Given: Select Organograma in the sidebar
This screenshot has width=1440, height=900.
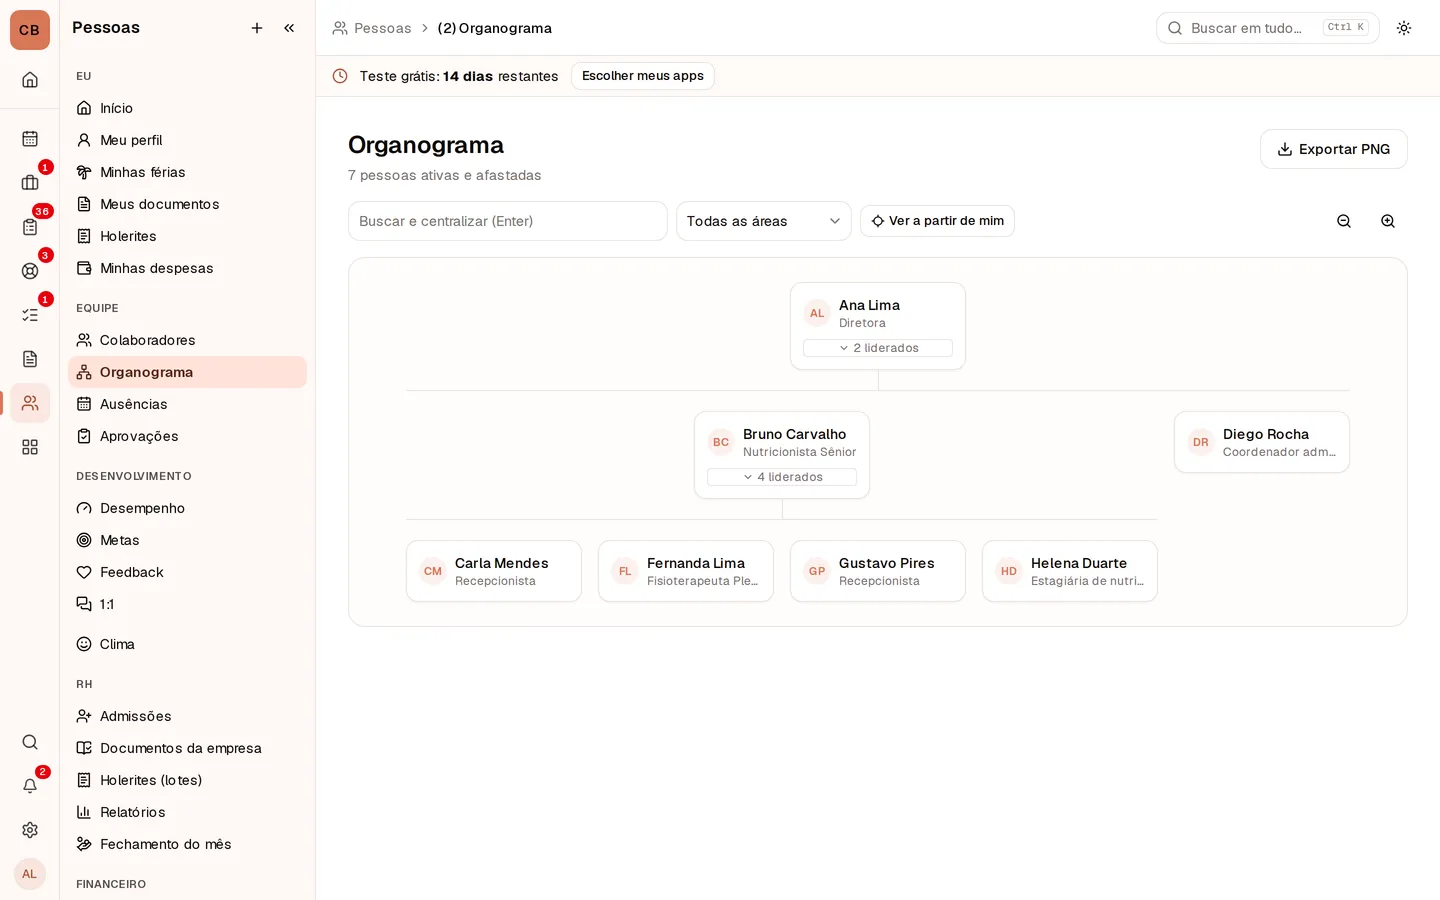Looking at the screenshot, I should tap(187, 372).
